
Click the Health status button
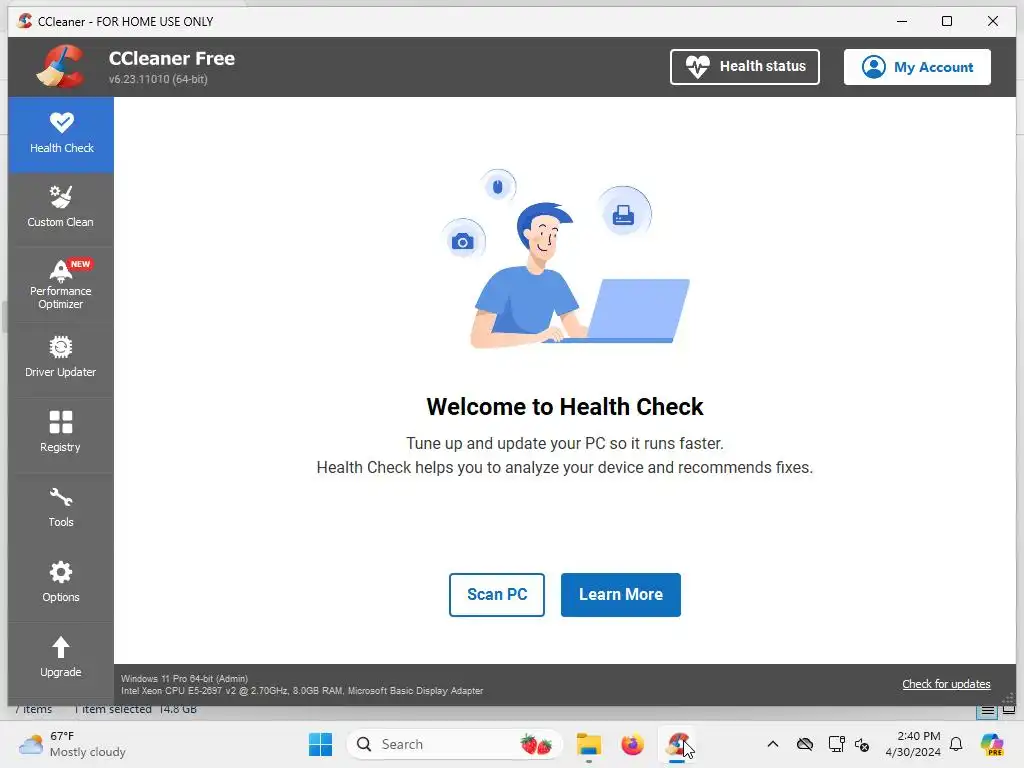pyautogui.click(x=744, y=67)
